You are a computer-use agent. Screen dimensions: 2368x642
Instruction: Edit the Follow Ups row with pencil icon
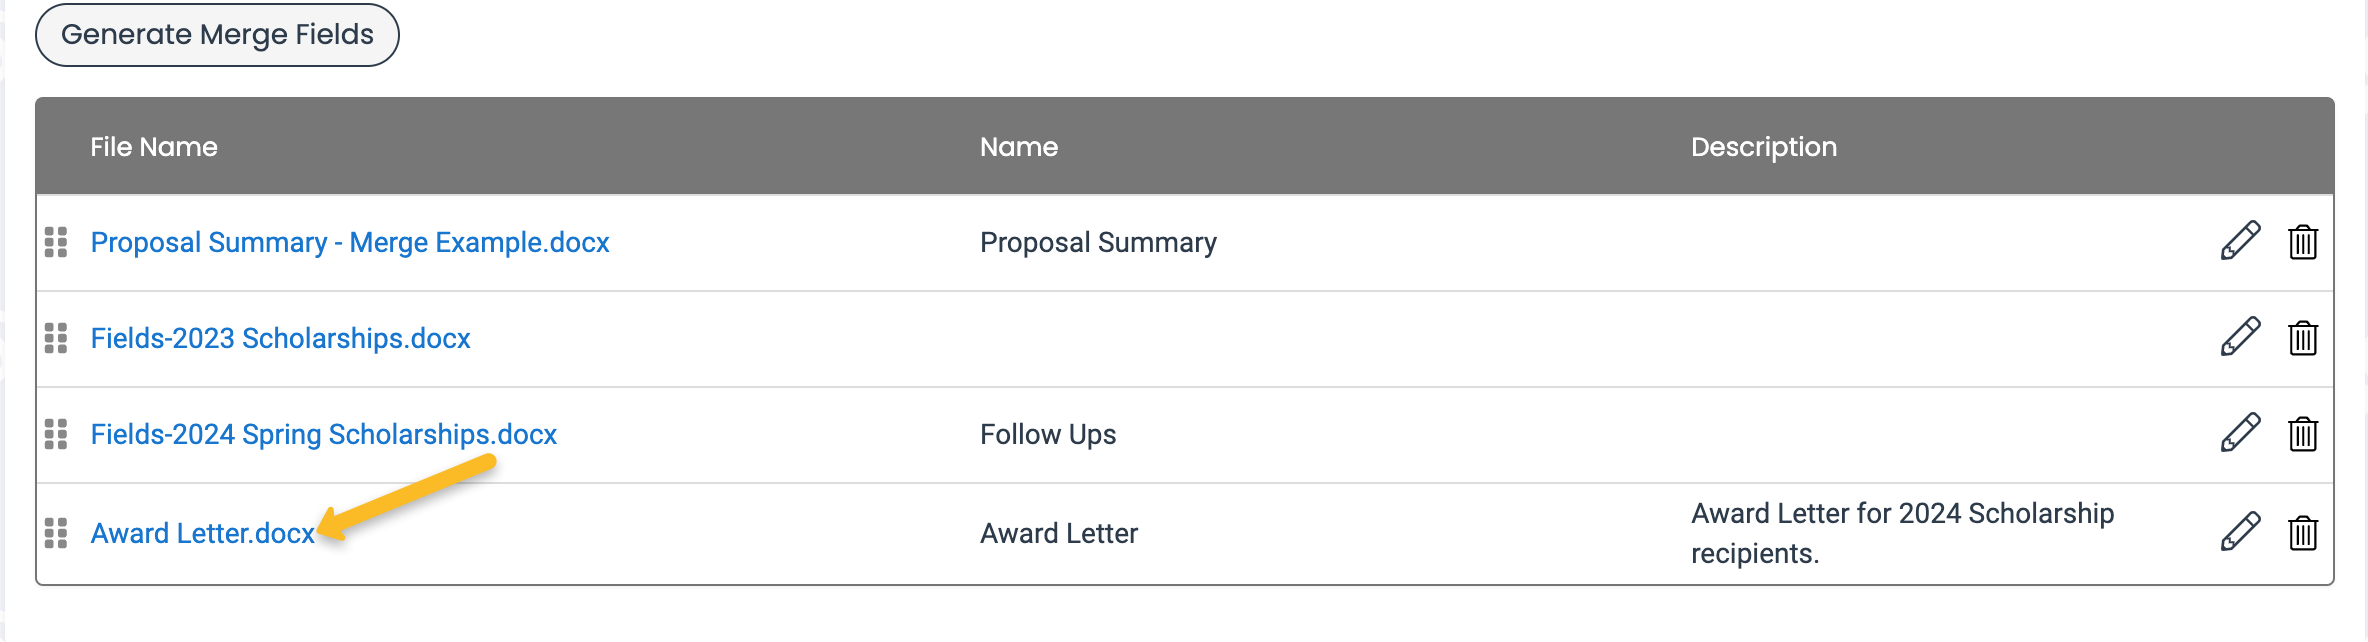tap(2240, 433)
